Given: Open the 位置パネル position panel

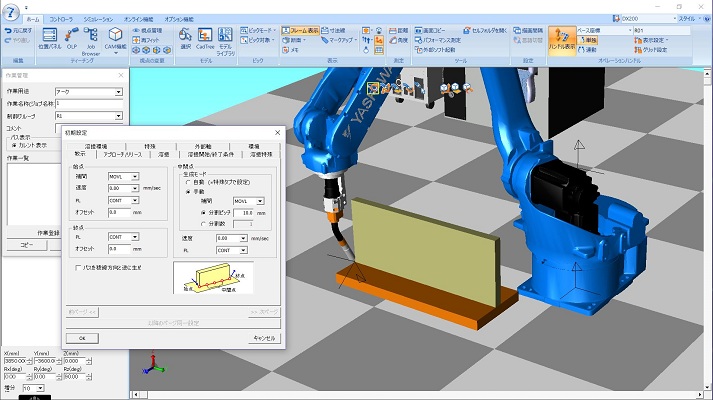Looking at the screenshot, I should pos(48,39).
